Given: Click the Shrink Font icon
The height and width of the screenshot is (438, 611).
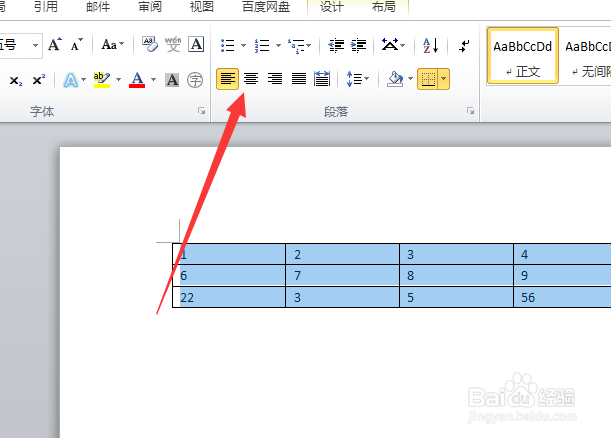Looking at the screenshot, I should (76, 45).
